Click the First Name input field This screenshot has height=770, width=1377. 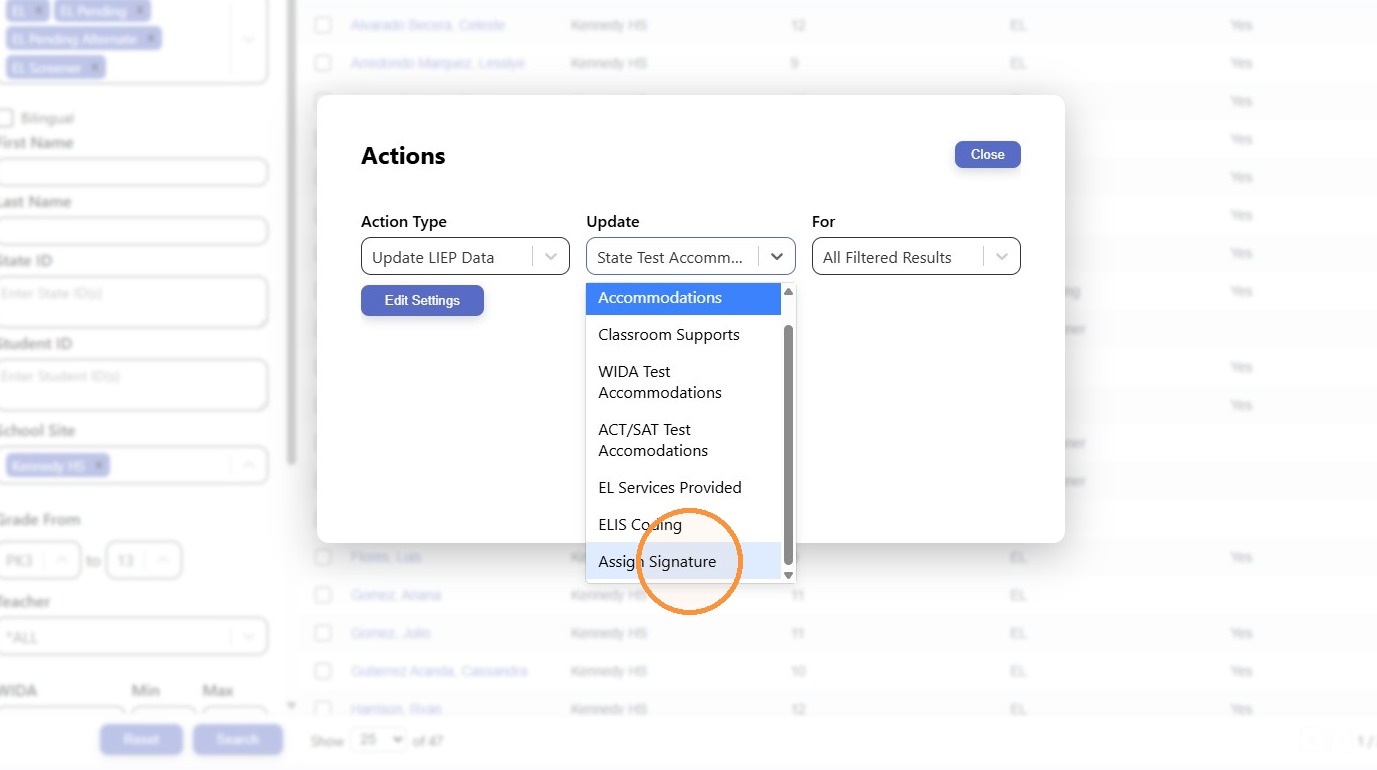point(132,172)
